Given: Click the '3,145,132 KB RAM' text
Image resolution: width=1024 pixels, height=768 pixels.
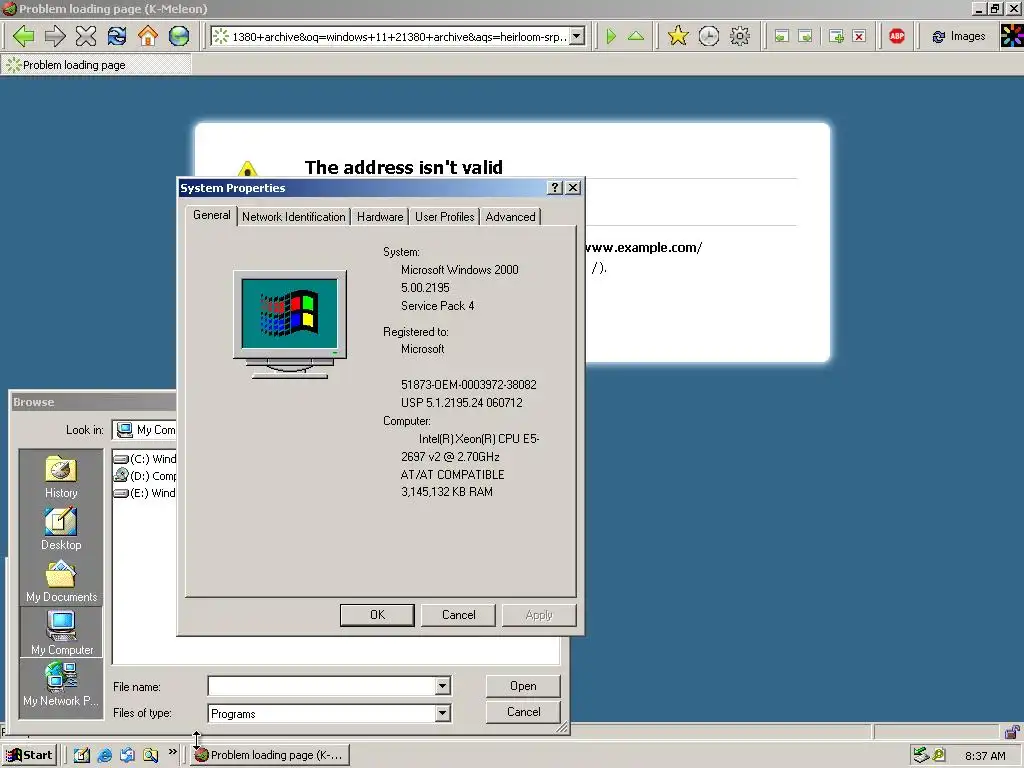Looking at the screenshot, I should [x=447, y=492].
